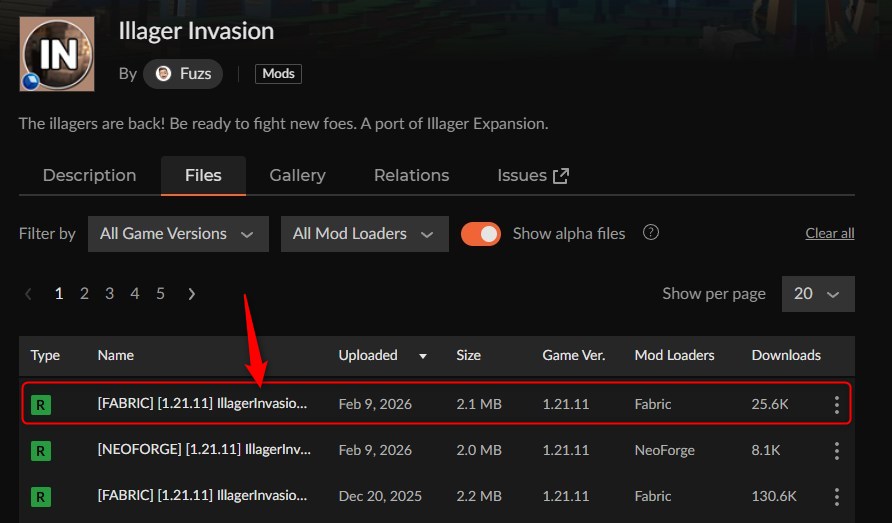Screen dimensions: 892x523
Task: Go to page 2
Action: coord(84,294)
